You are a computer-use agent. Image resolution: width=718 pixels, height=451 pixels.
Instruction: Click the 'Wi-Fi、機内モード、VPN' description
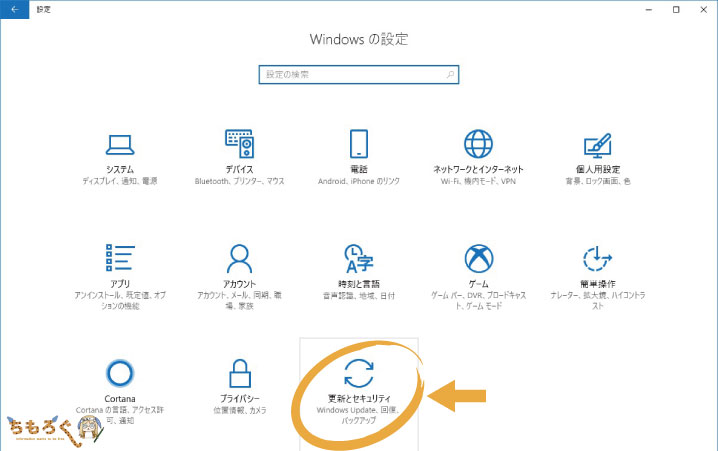tap(478, 181)
